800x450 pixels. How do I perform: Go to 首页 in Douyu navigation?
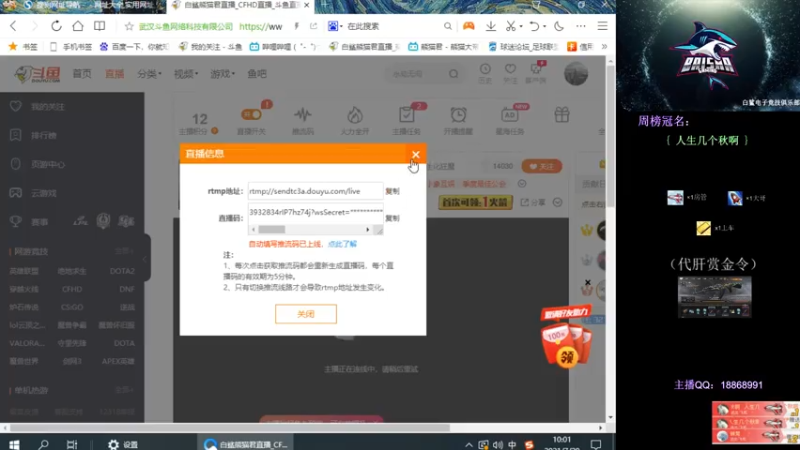pos(82,74)
